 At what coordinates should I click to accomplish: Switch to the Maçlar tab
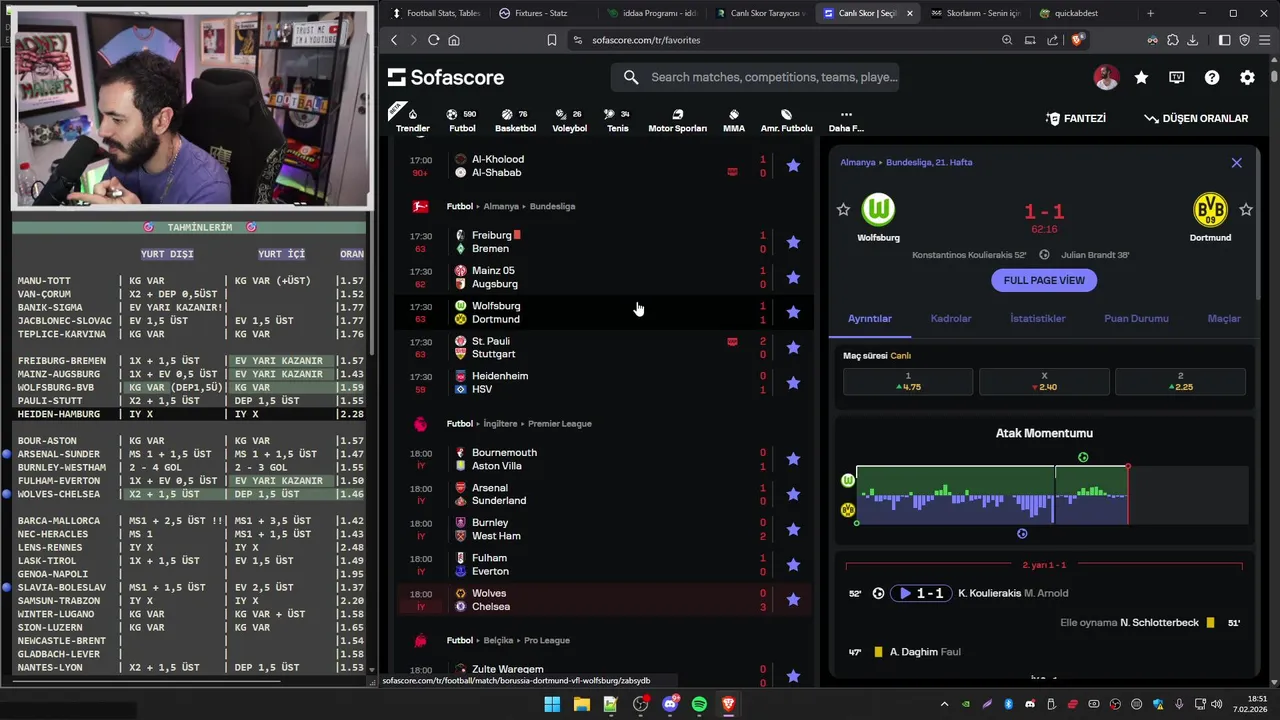pyautogui.click(x=1224, y=318)
